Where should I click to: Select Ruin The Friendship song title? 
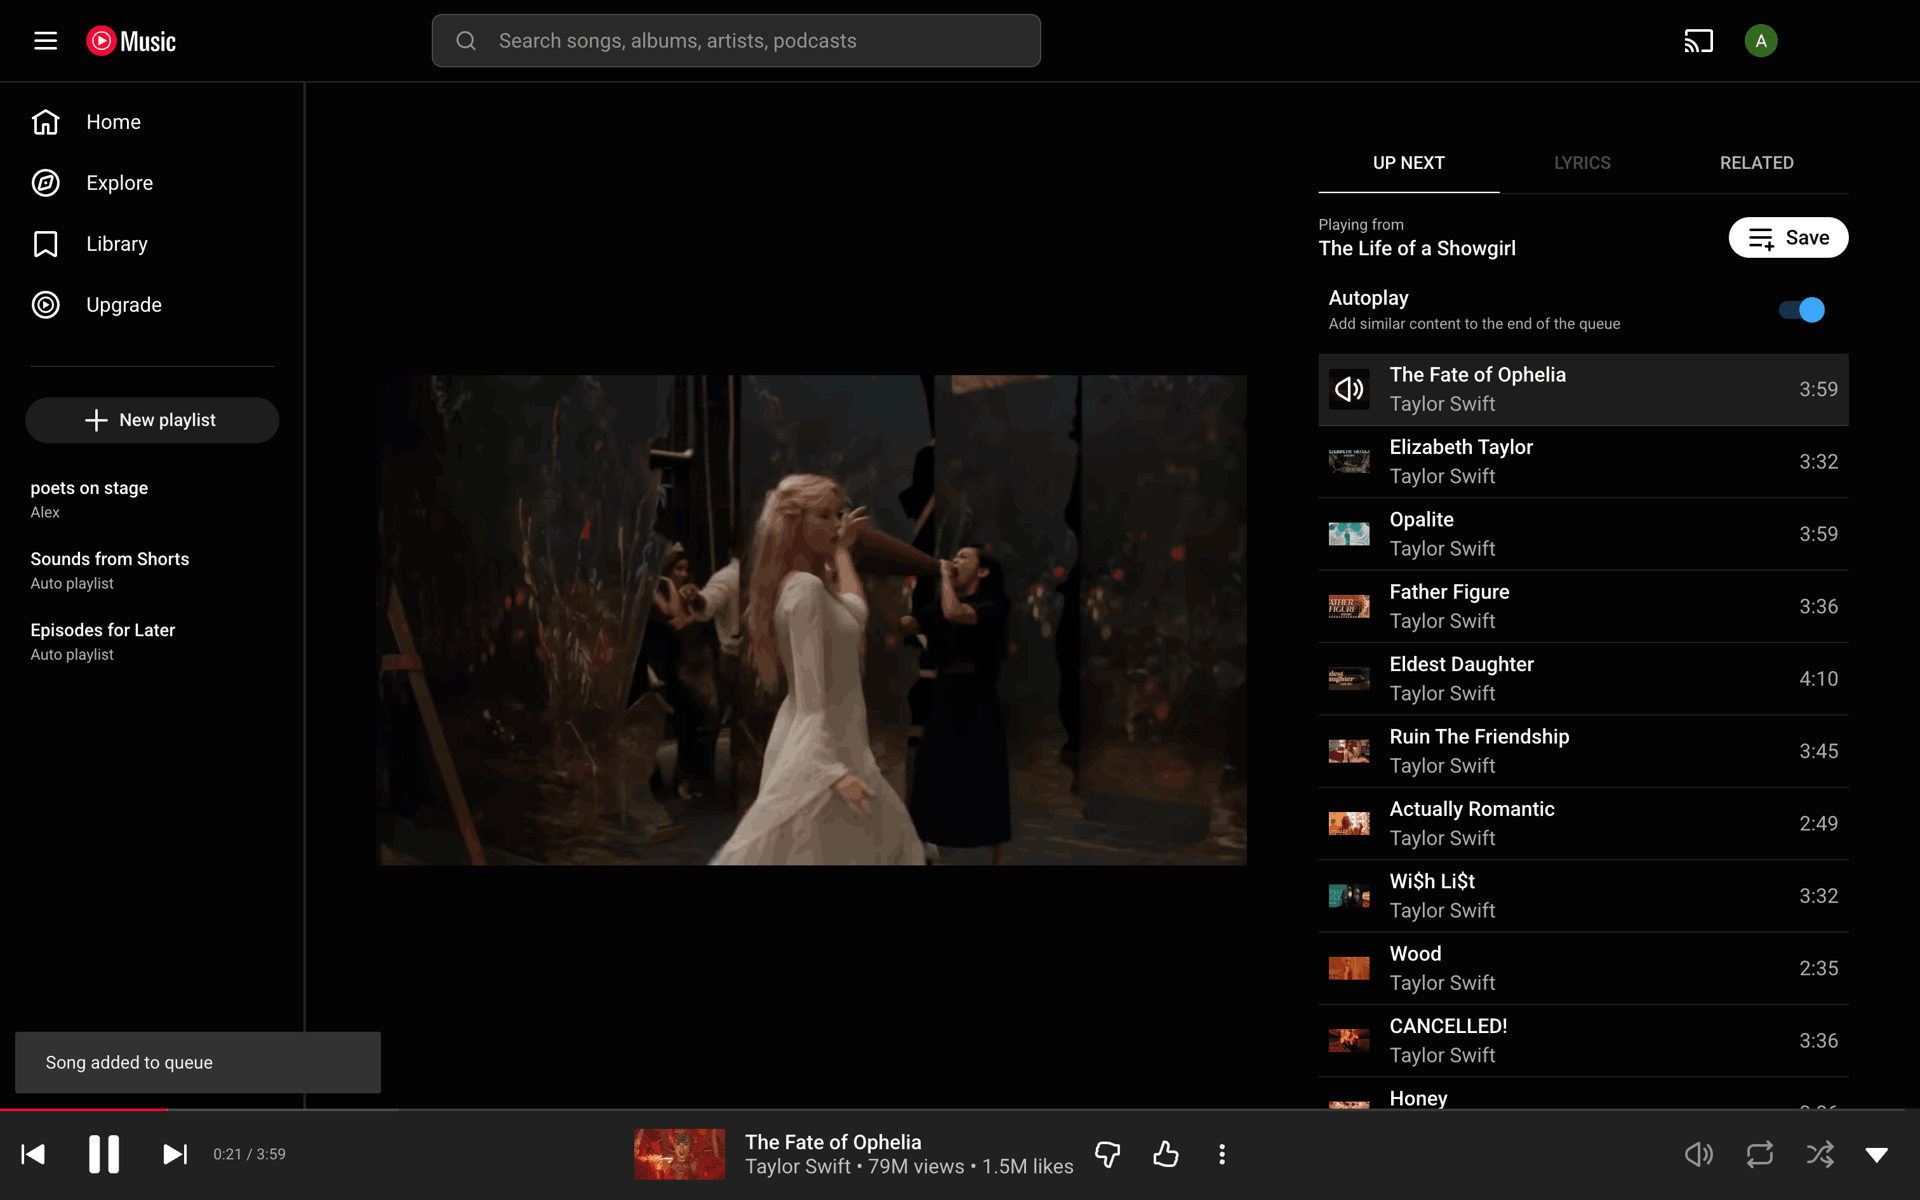(1479, 737)
